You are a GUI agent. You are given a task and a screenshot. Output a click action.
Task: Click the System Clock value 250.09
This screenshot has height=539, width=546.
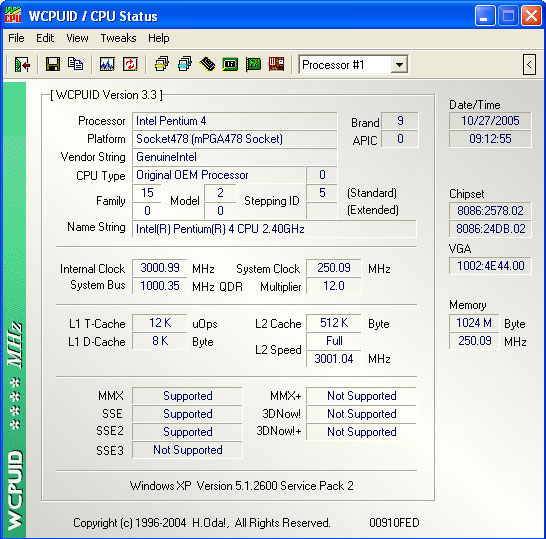334,268
